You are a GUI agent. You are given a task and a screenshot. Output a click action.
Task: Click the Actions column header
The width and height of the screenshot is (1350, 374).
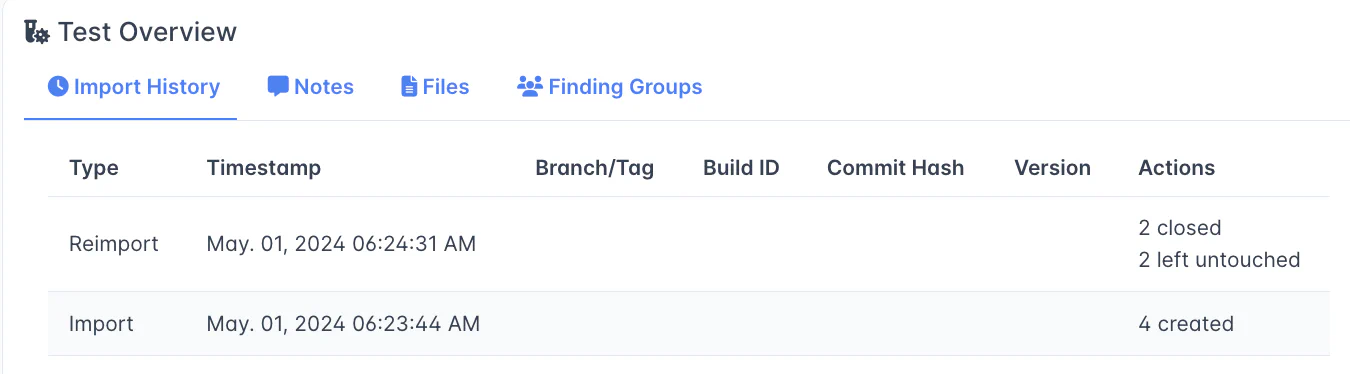pos(1177,168)
